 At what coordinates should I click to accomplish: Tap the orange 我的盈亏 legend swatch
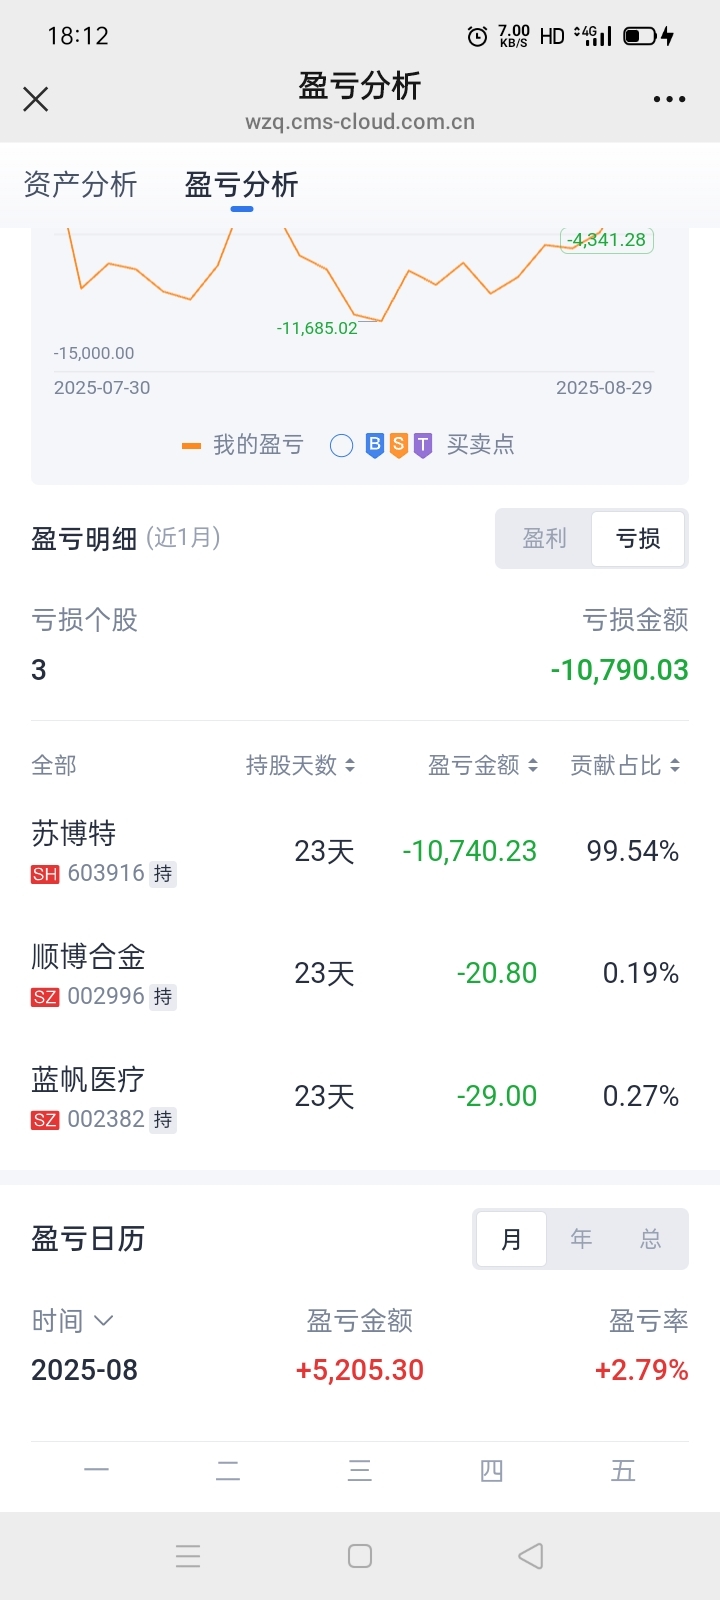tap(191, 446)
